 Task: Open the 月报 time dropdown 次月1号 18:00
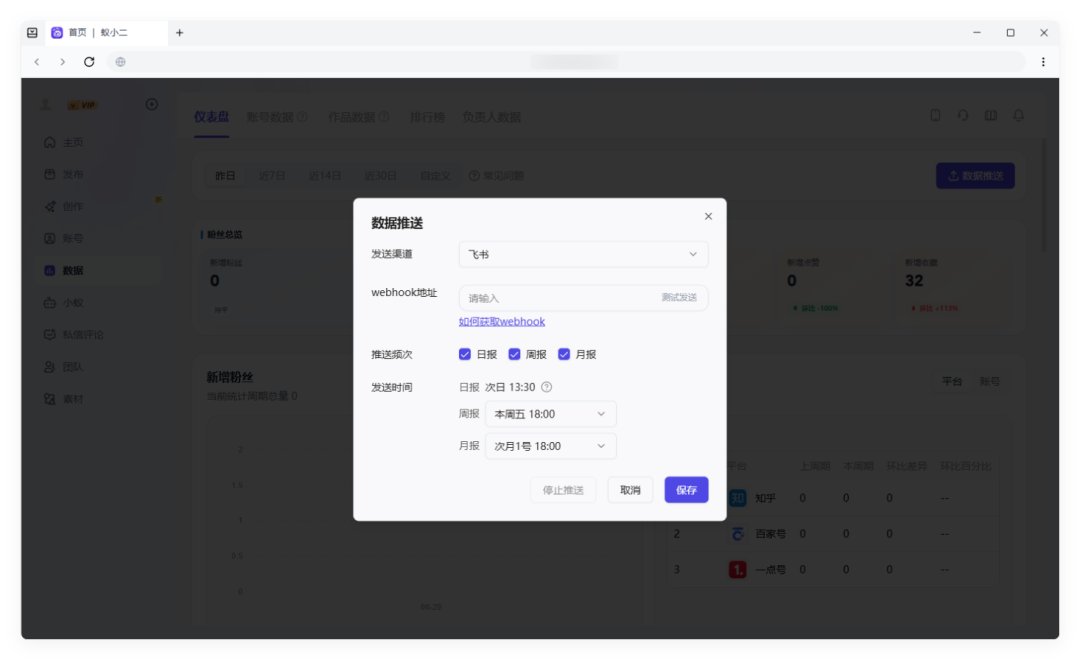click(550, 446)
